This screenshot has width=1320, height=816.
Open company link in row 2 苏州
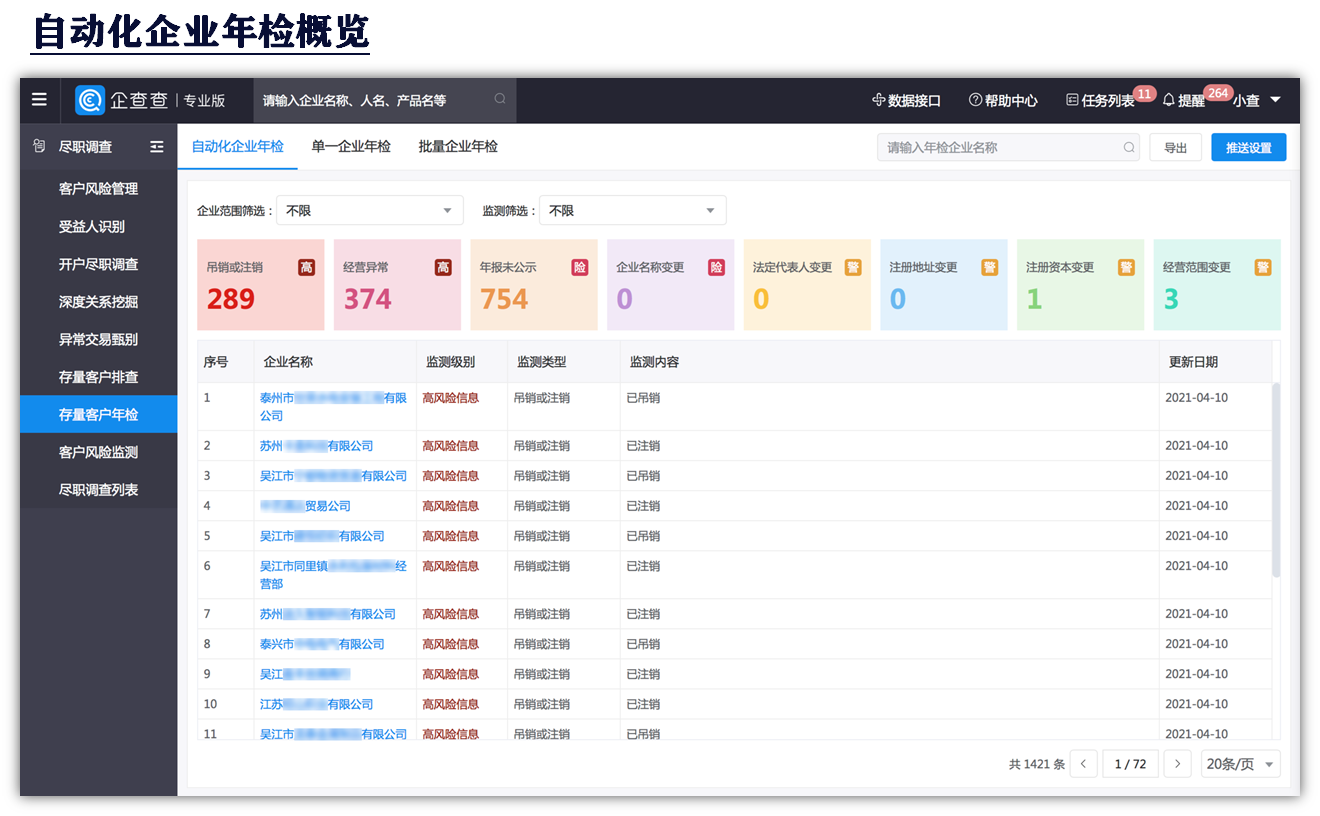316,446
